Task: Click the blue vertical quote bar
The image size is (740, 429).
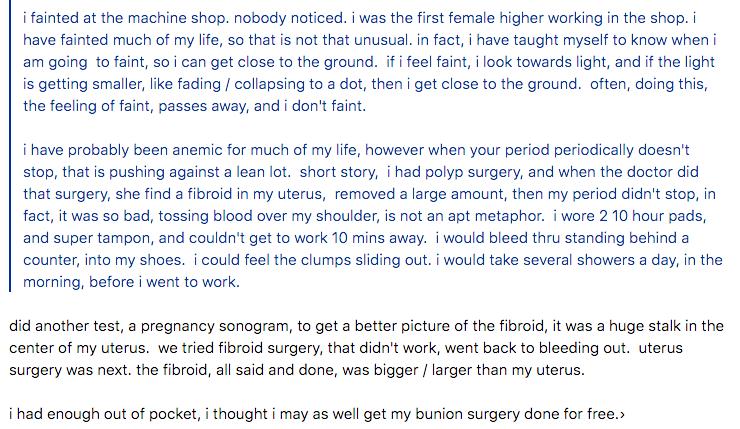Action: tap(10, 146)
